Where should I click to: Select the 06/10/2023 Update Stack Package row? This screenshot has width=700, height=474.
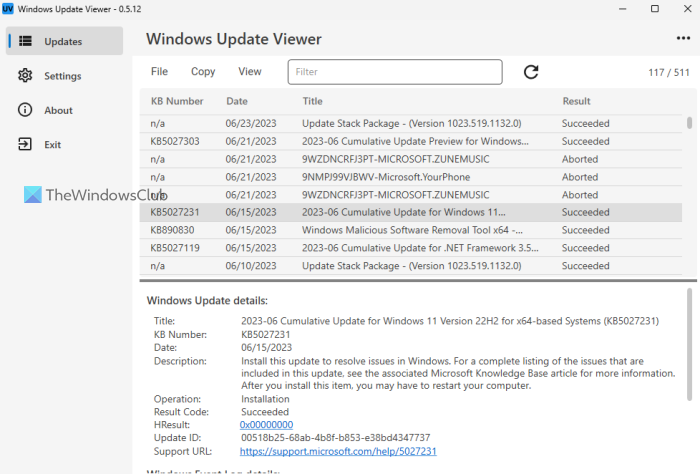coord(411,266)
